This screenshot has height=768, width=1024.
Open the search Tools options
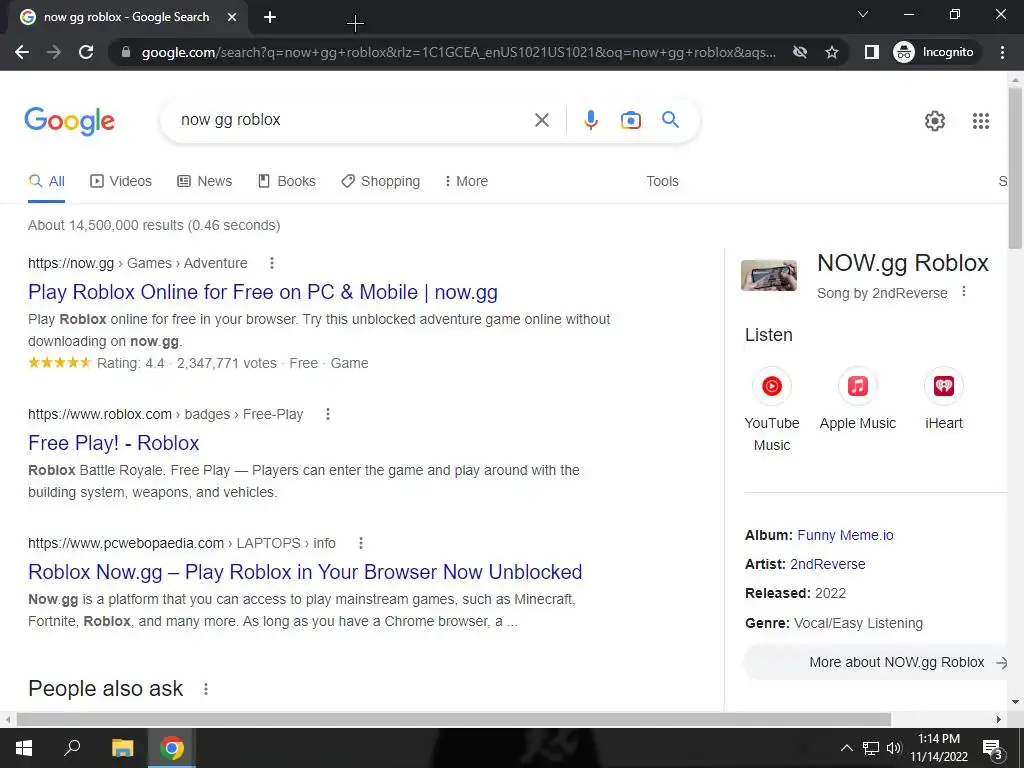coord(662,182)
